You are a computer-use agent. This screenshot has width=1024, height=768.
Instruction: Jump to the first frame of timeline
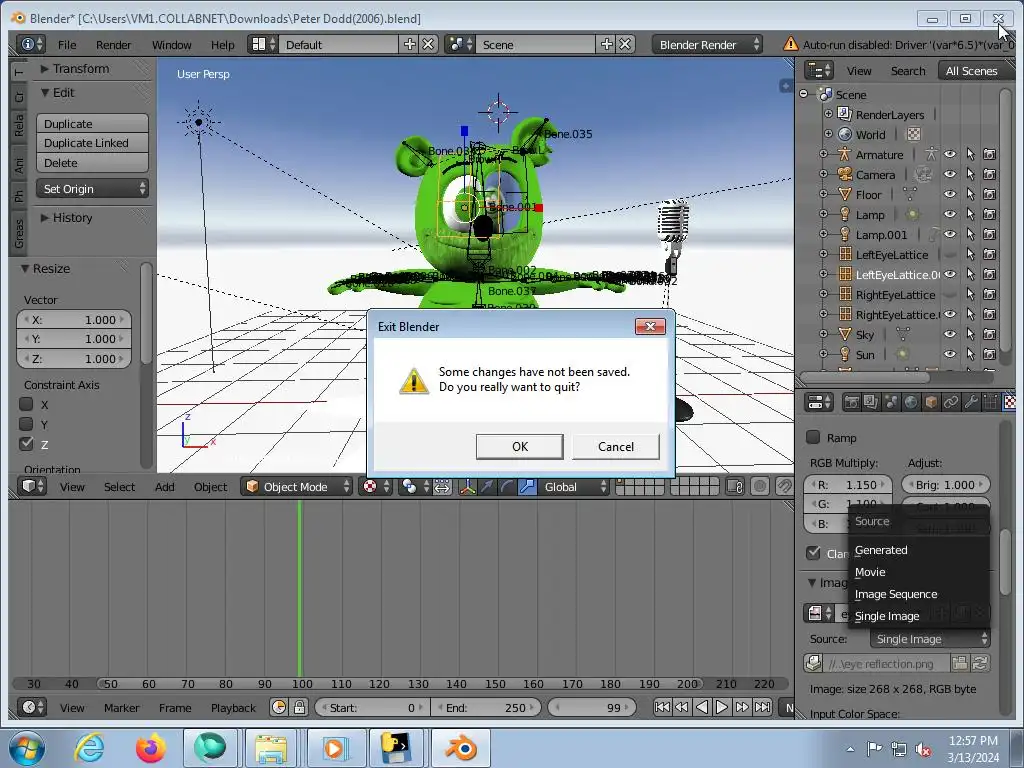click(x=662, y=707)
